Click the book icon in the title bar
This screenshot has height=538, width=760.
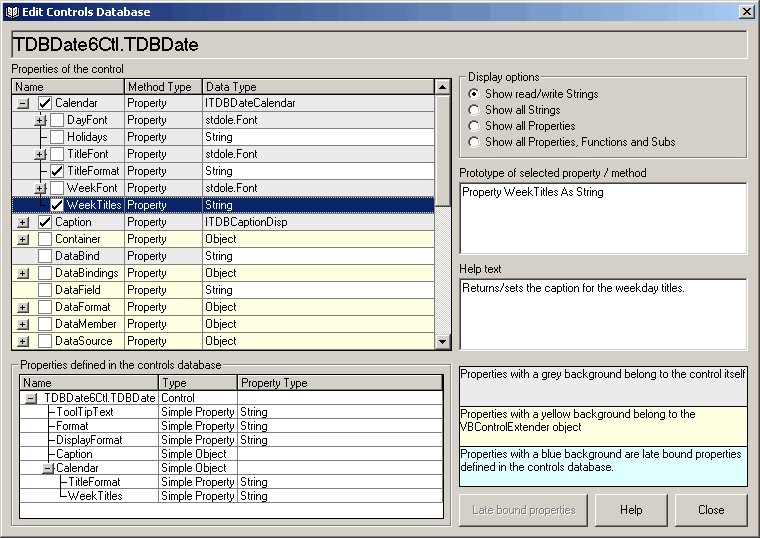click(x=11, y=11)
